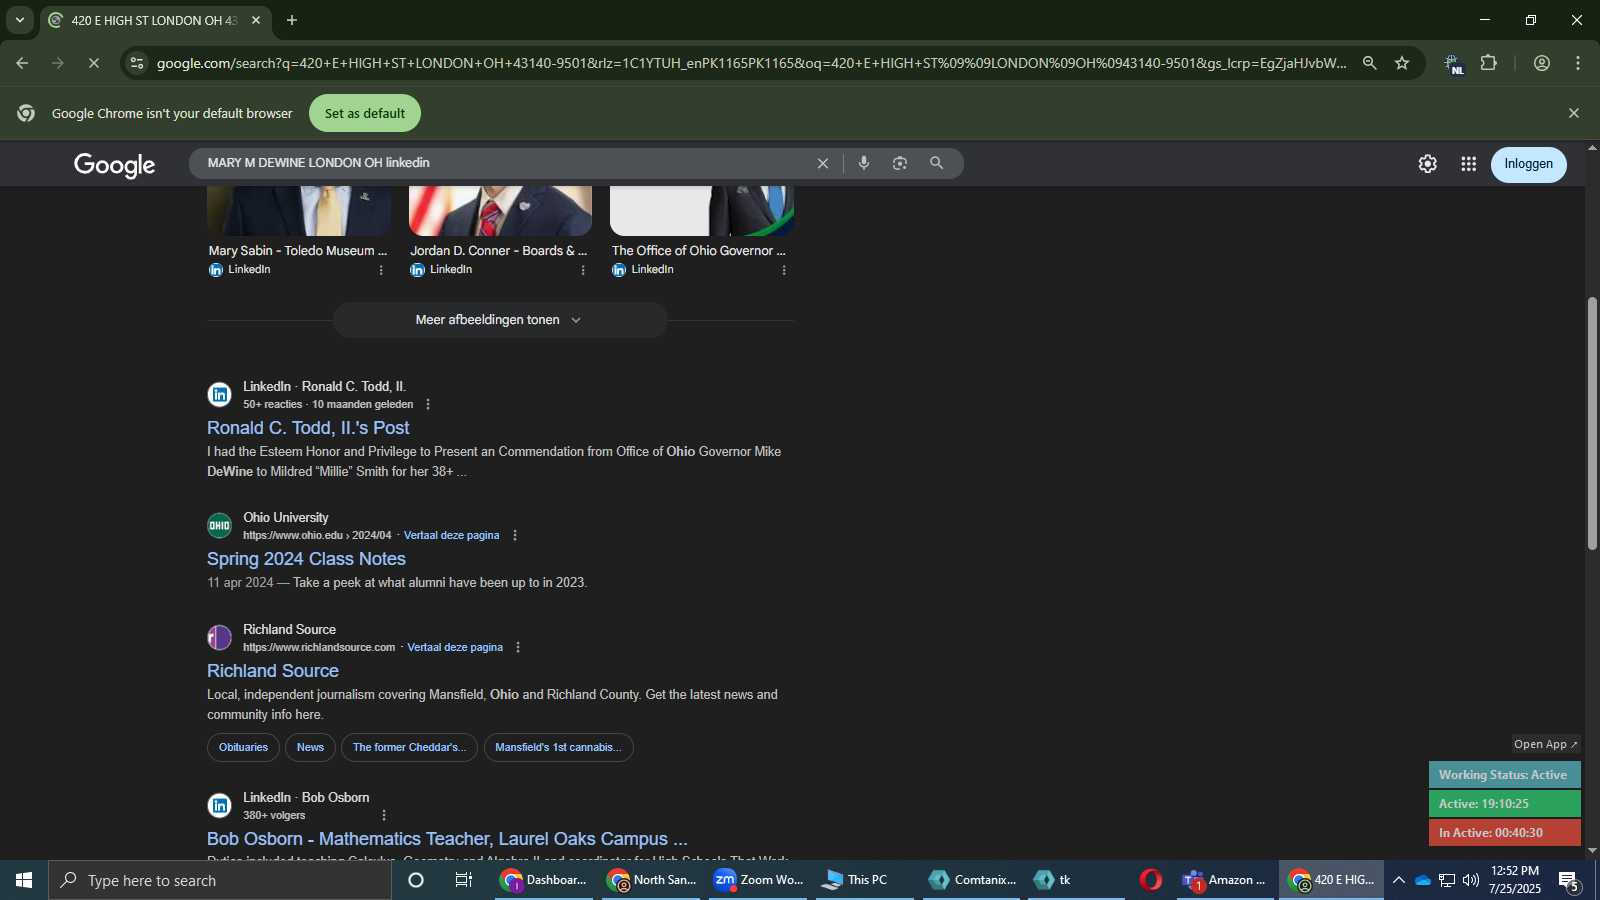Start voice search with microphone icon

coord(864,163)
